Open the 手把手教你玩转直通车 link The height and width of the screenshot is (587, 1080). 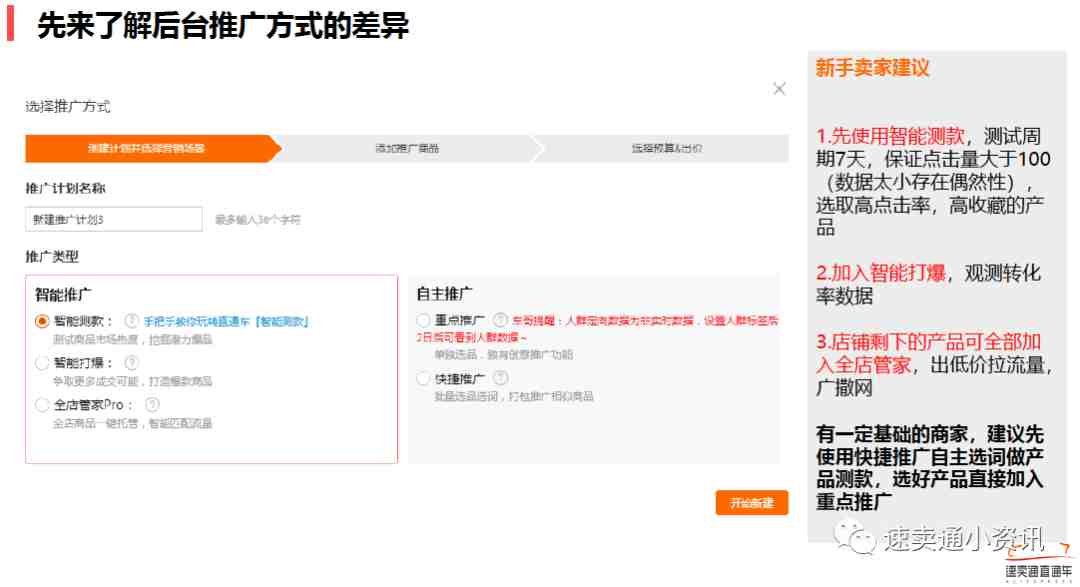pyautogui.click(x=227, y=321)
